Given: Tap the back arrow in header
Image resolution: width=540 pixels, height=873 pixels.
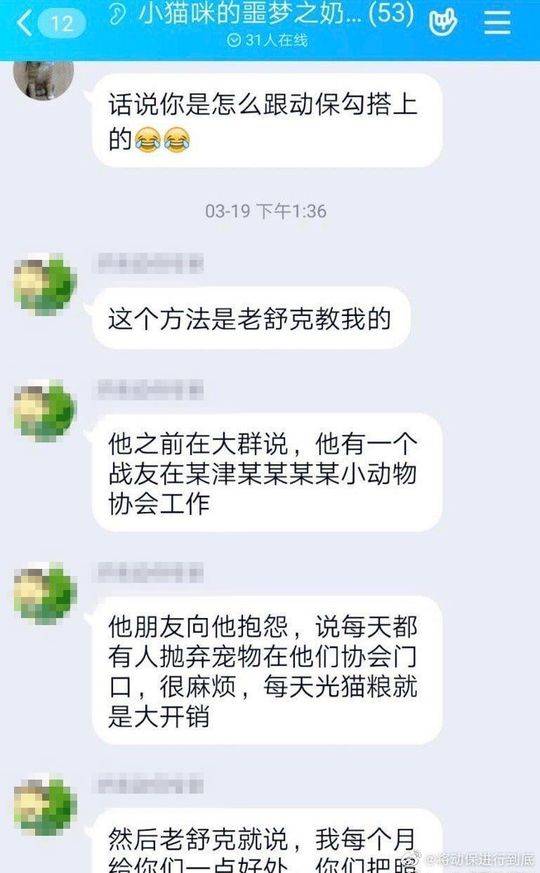Looking at the screenshot, I should 24,23.
